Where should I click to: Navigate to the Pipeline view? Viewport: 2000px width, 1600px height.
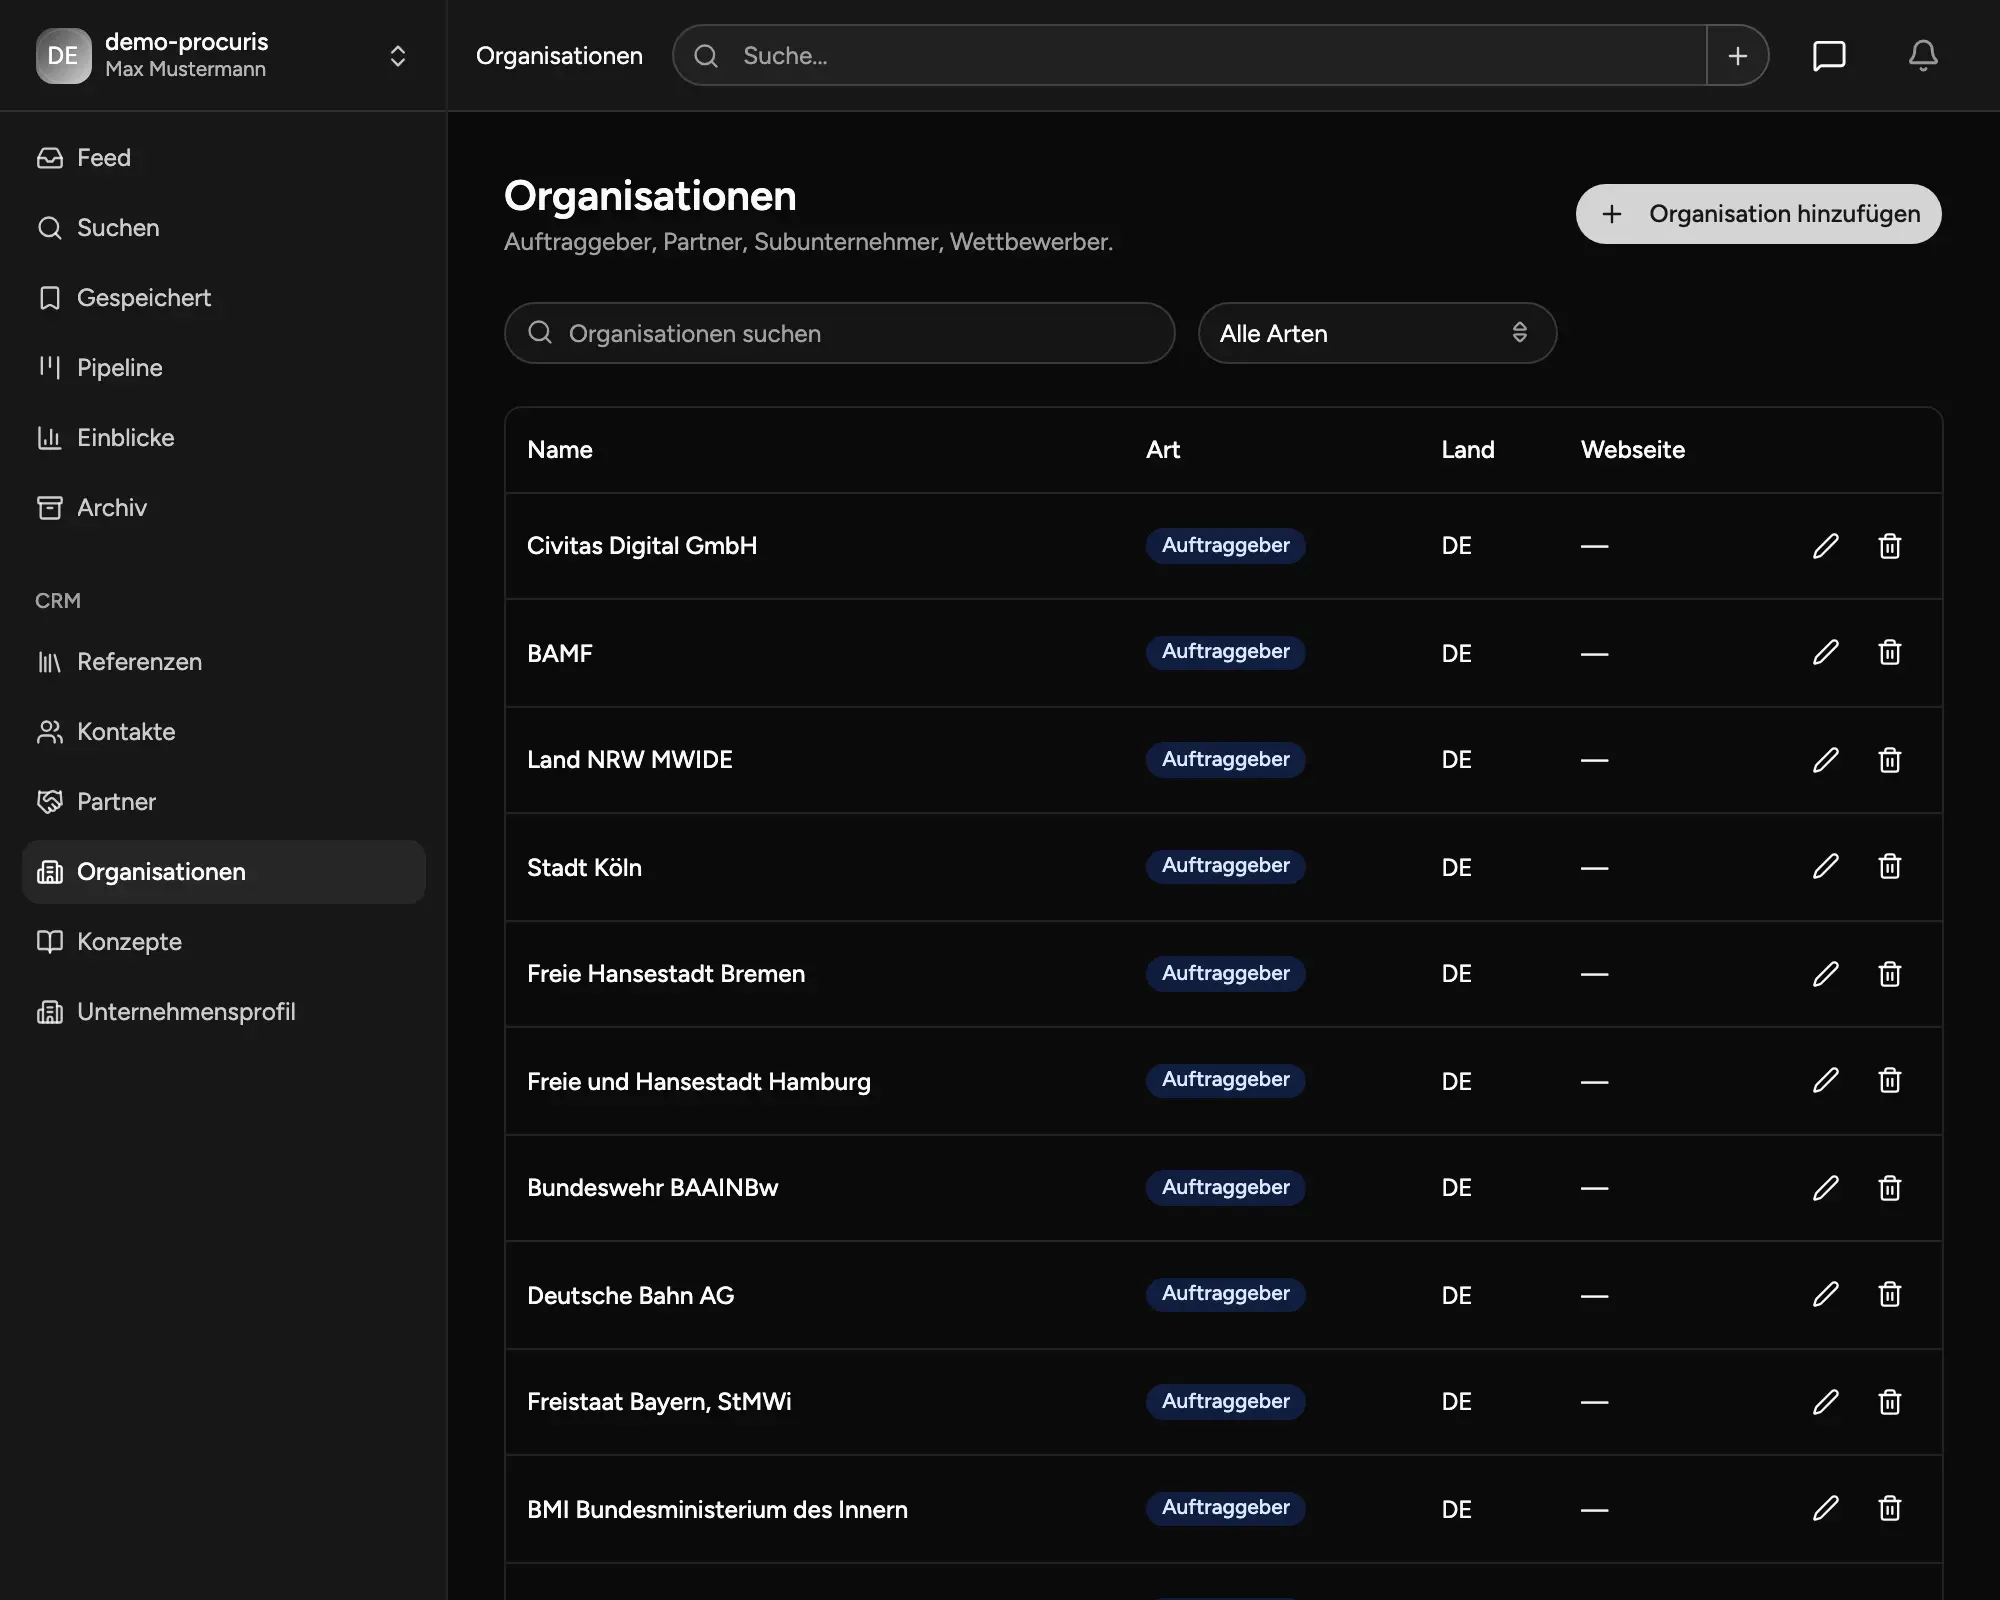pyautogui.click(x=223, y=368)
